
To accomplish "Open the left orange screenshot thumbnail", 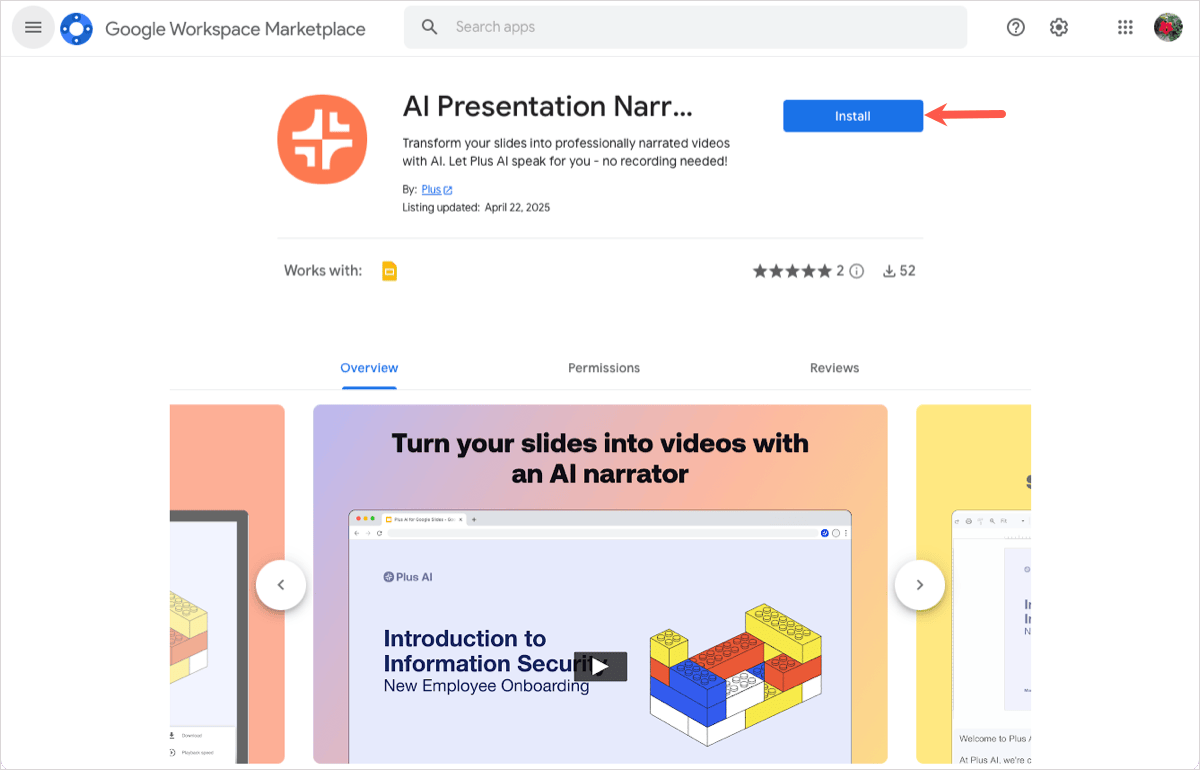I will pos(227,584).
